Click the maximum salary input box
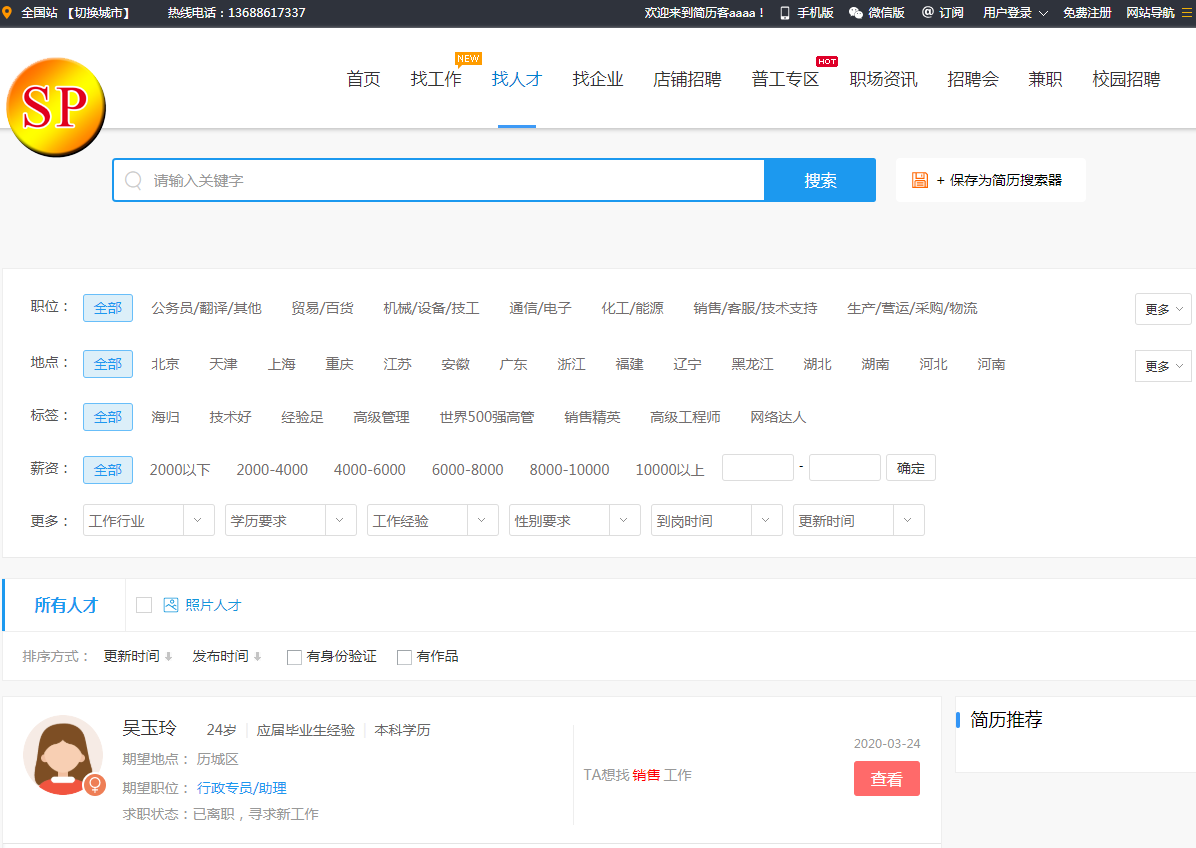 pos(844,467)
